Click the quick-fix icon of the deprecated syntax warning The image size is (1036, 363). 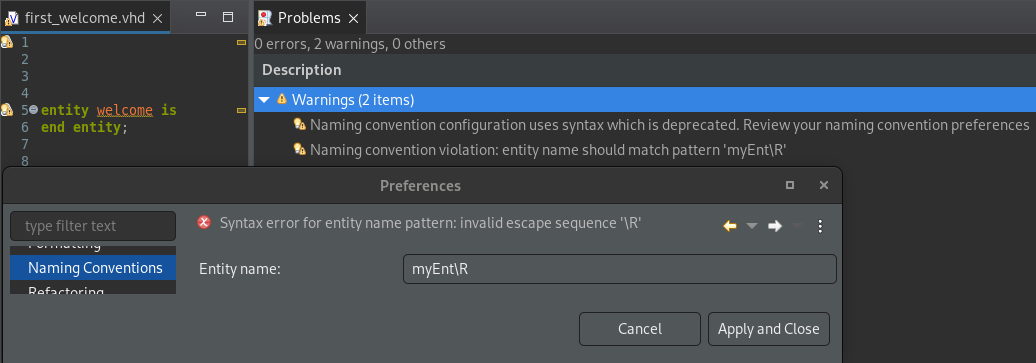tap(299, 124)
